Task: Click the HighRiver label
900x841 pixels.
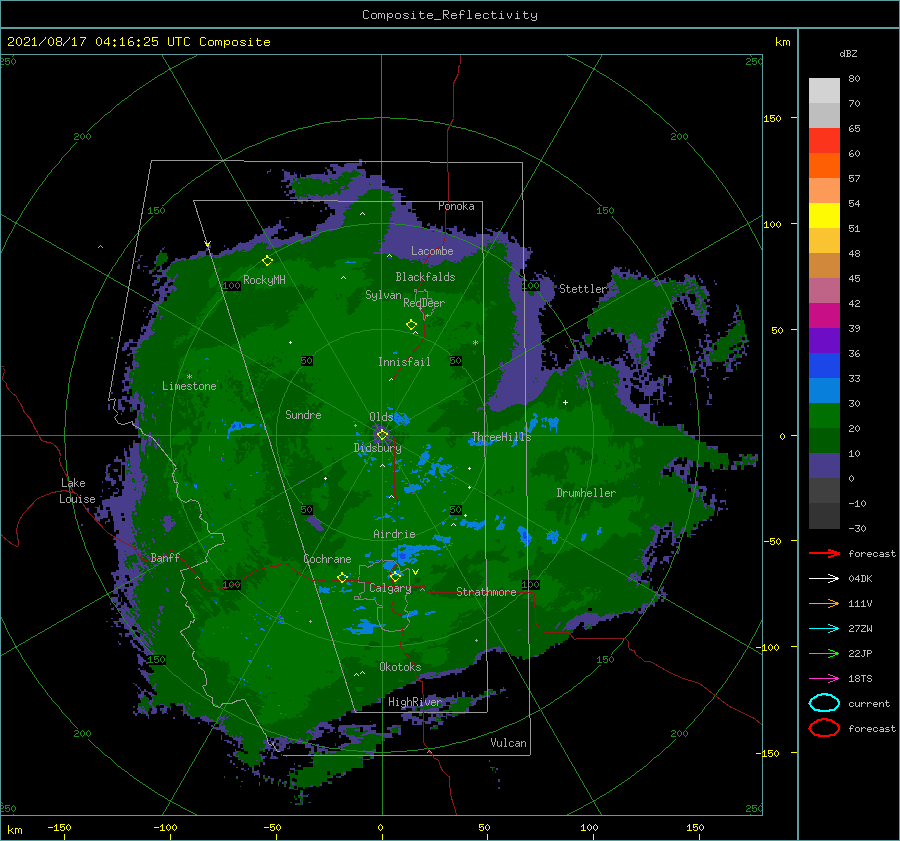Action: coord(415,702)
